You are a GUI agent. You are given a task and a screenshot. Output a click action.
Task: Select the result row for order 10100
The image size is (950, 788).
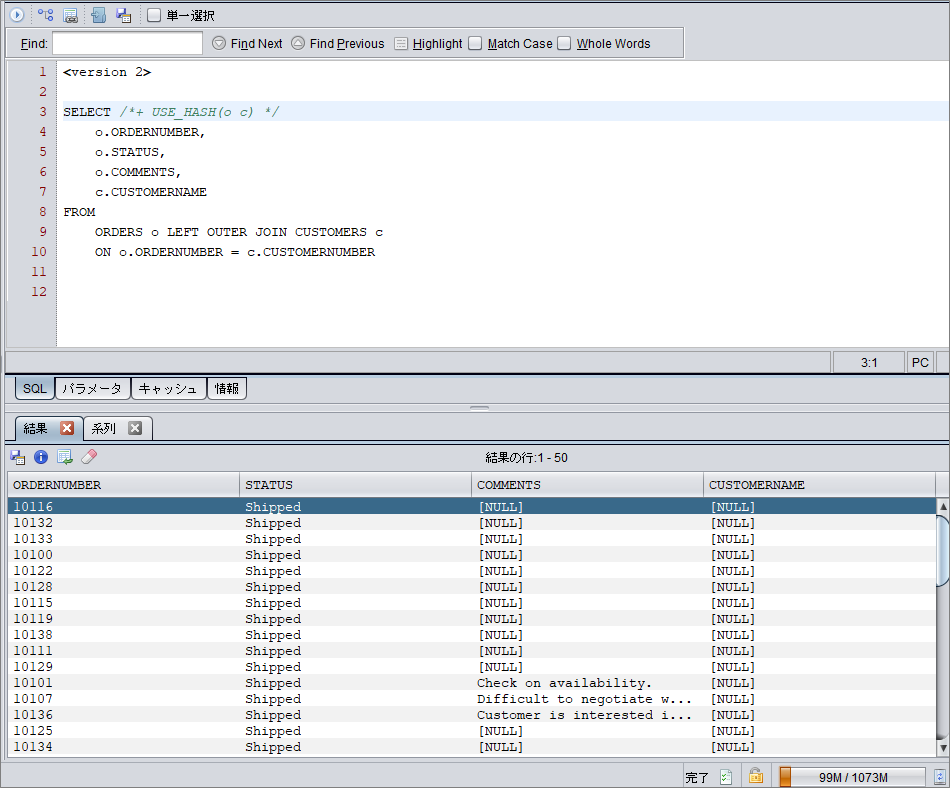click(x=471, y=555)
